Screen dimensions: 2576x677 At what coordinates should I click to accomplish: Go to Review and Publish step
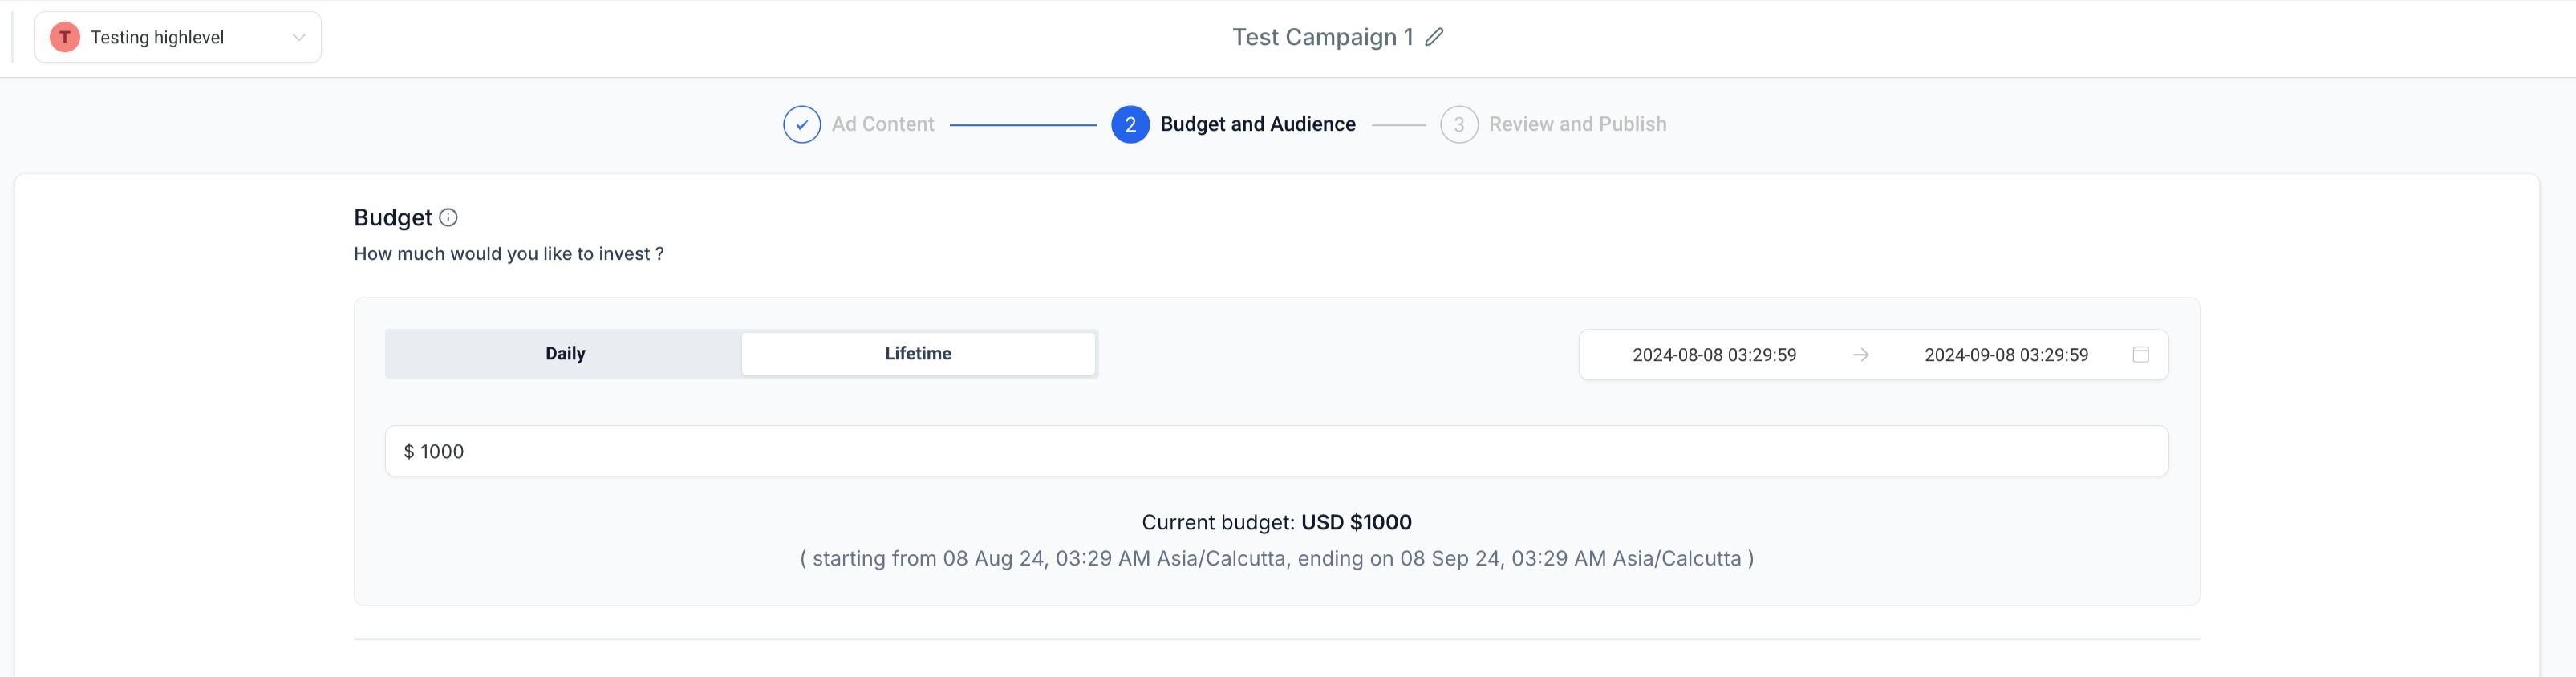(1577, 124)
